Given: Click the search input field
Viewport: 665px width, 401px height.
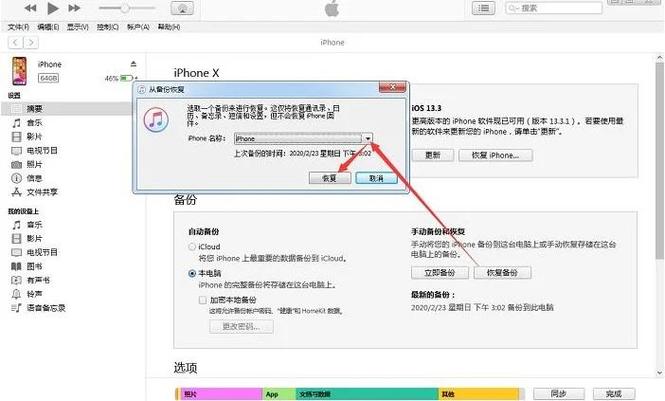Looking at the screenshot, I should [553, 8].
